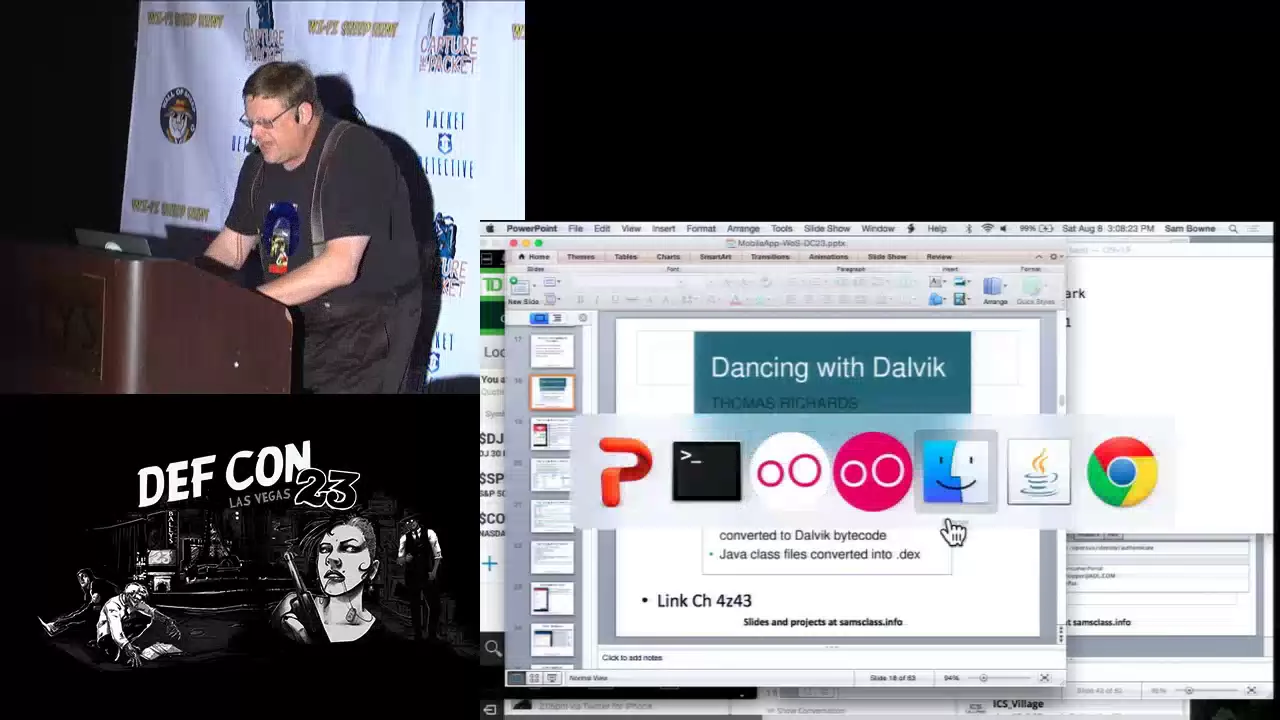Open the Charts ribbon tab
The height and width of the screenshot is (720, 1280).
coord(668,257)
